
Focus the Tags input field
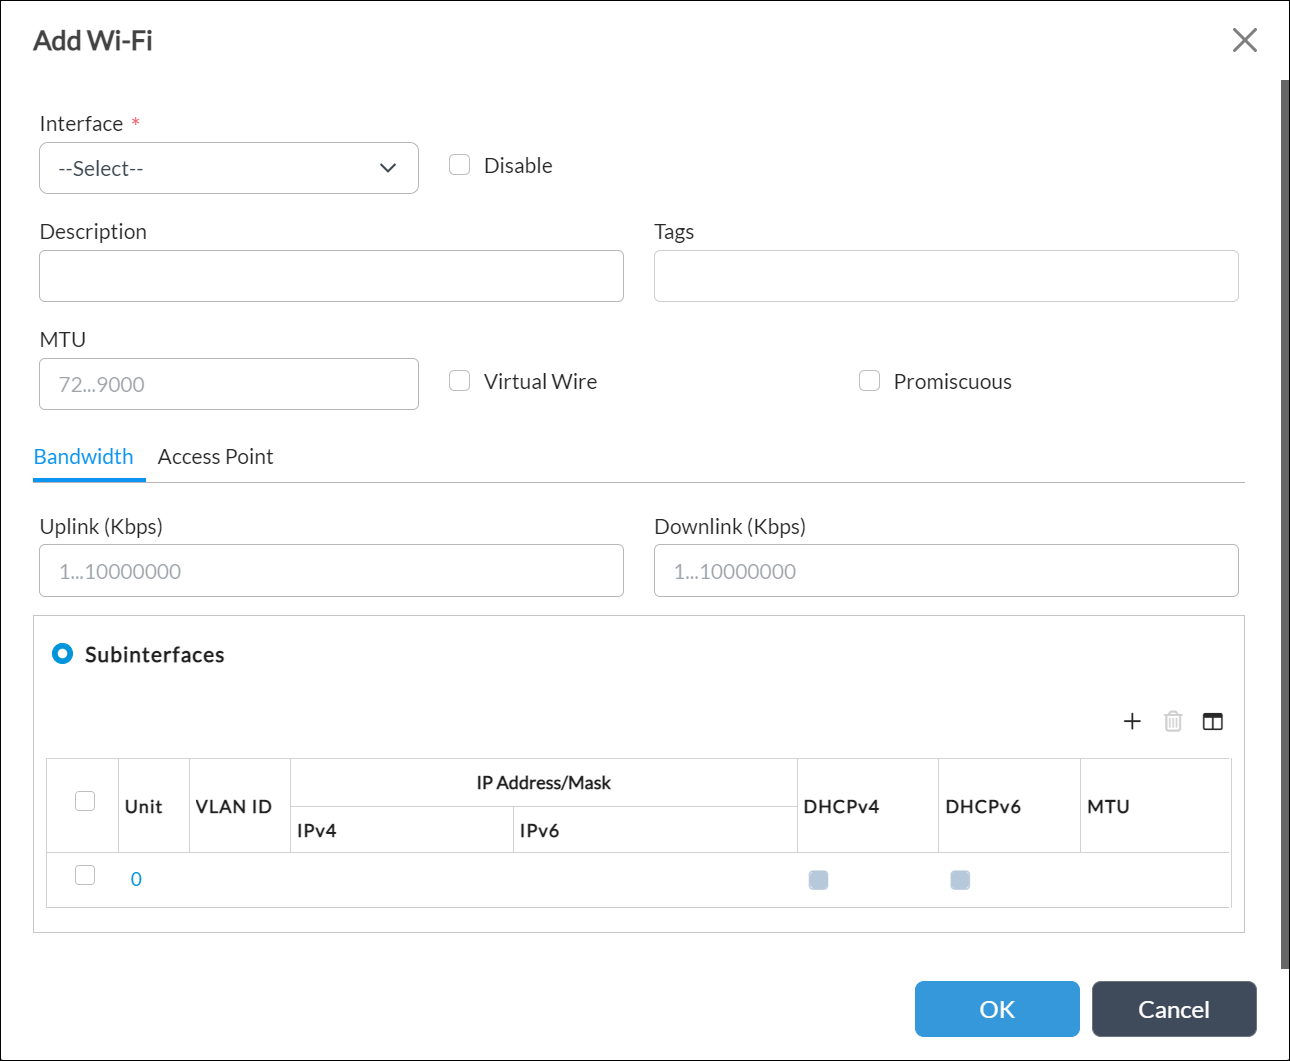945,276
